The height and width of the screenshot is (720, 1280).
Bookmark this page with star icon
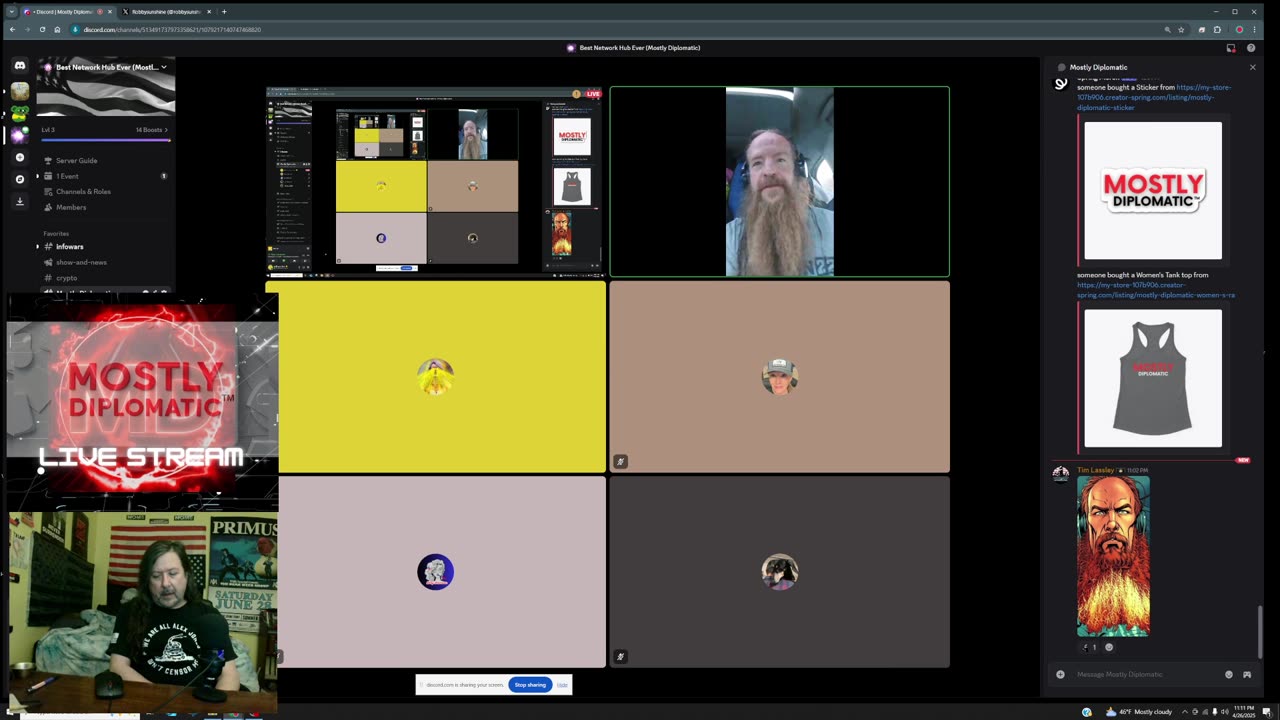click(1181, 30)
